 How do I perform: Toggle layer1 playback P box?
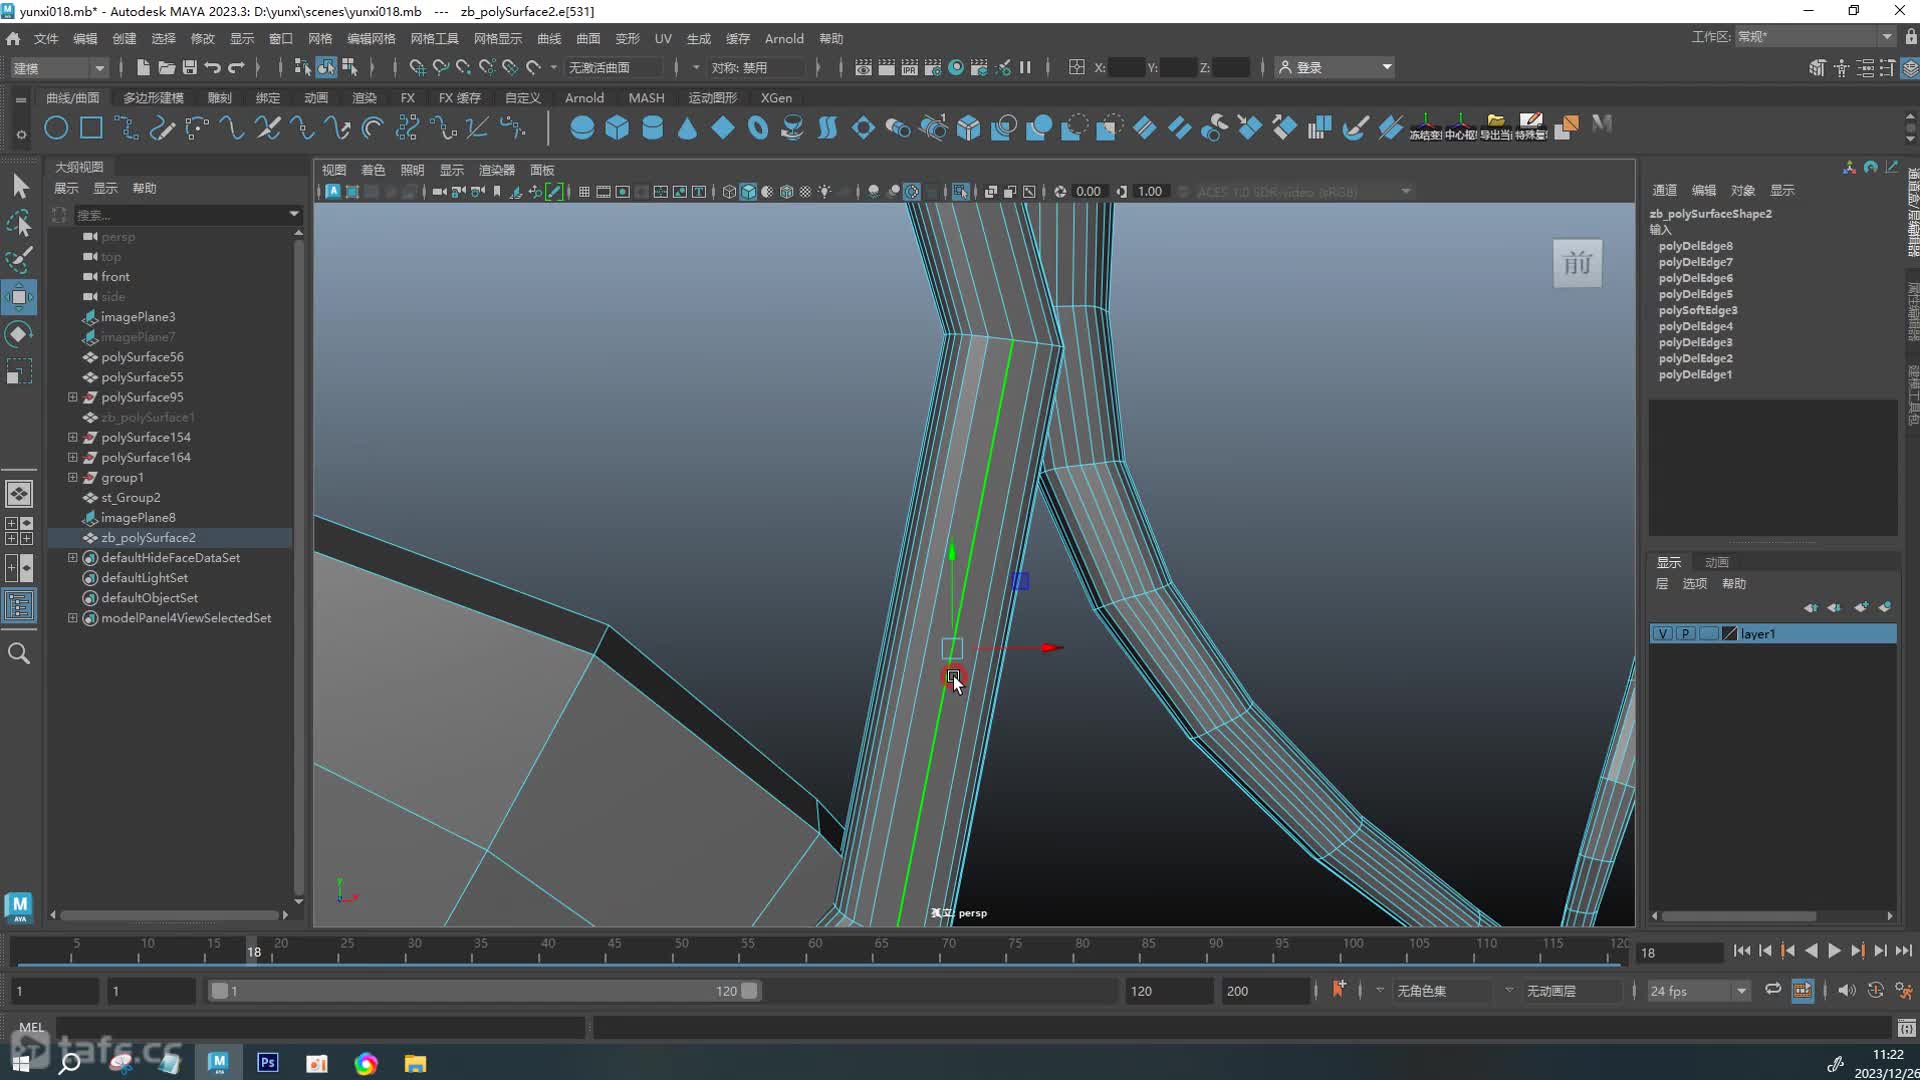[1685, 634]
